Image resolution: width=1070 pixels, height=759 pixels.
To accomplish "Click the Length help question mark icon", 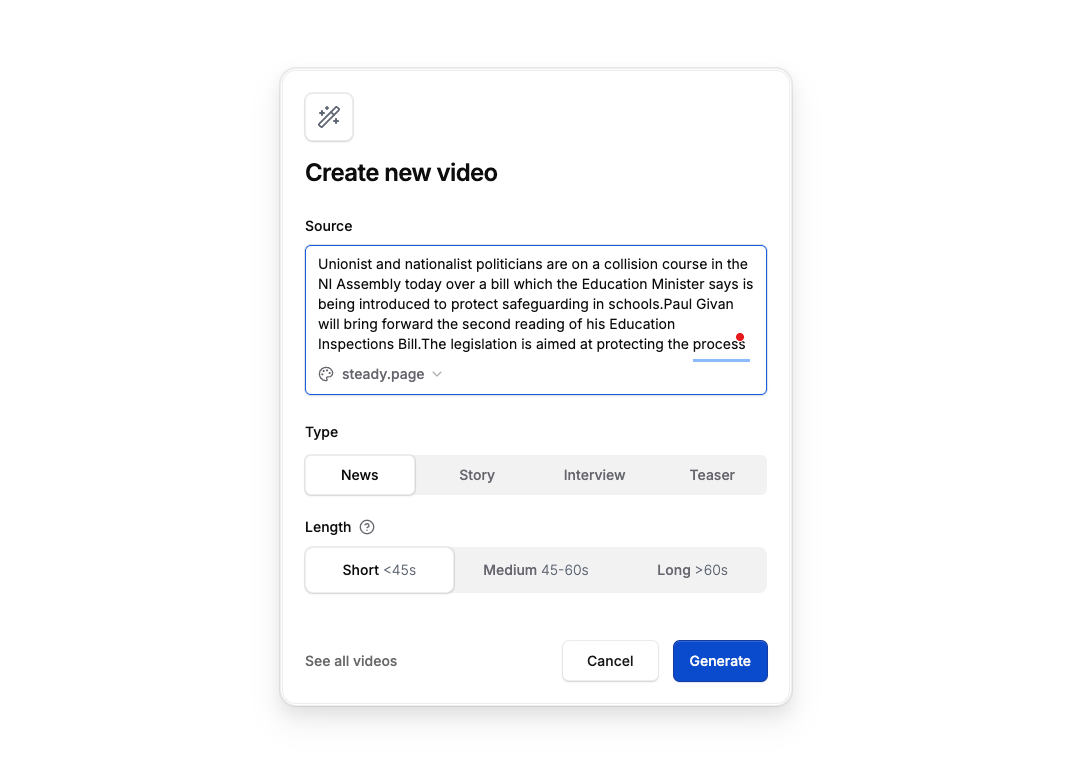I will (x=367, y=527).
